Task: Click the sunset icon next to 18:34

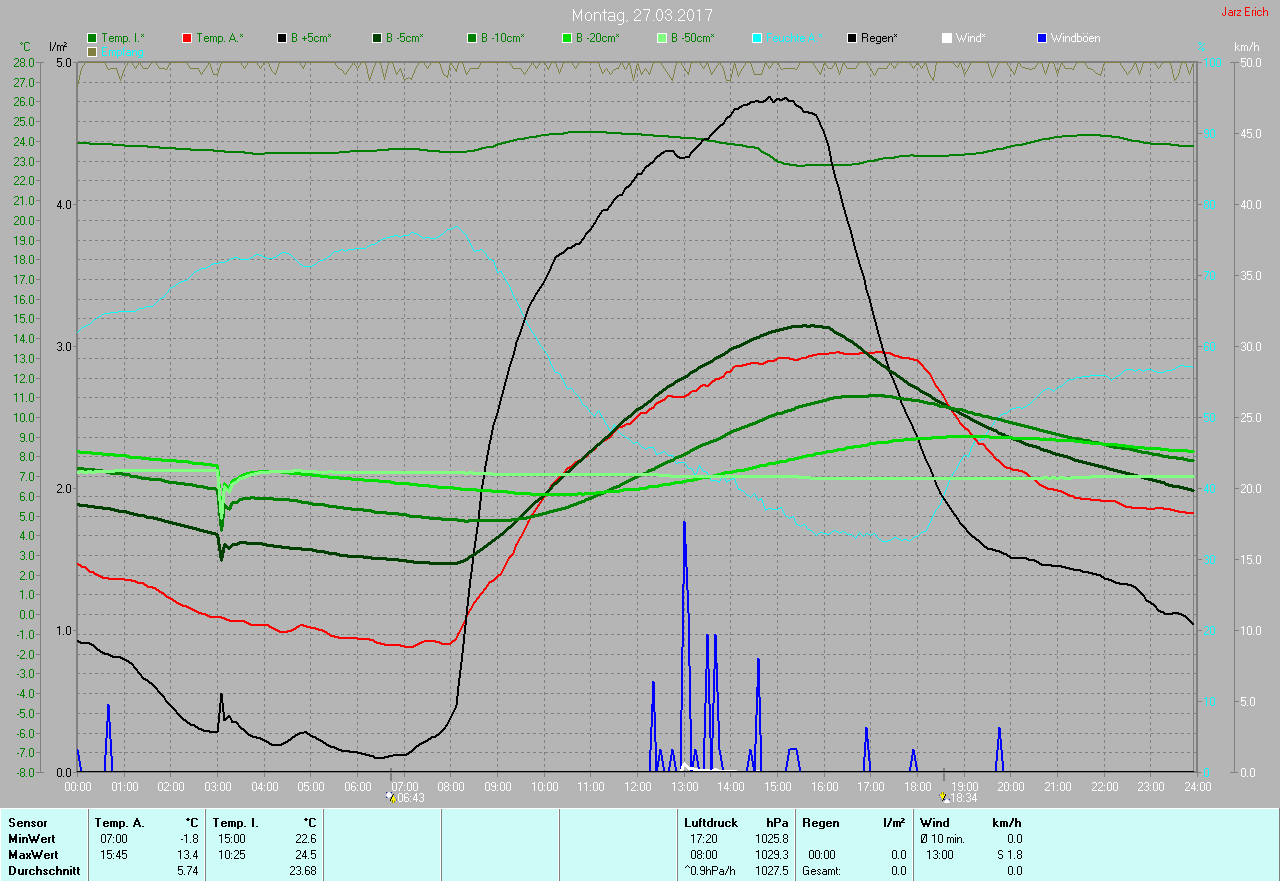Action: (x=943, y=798)
